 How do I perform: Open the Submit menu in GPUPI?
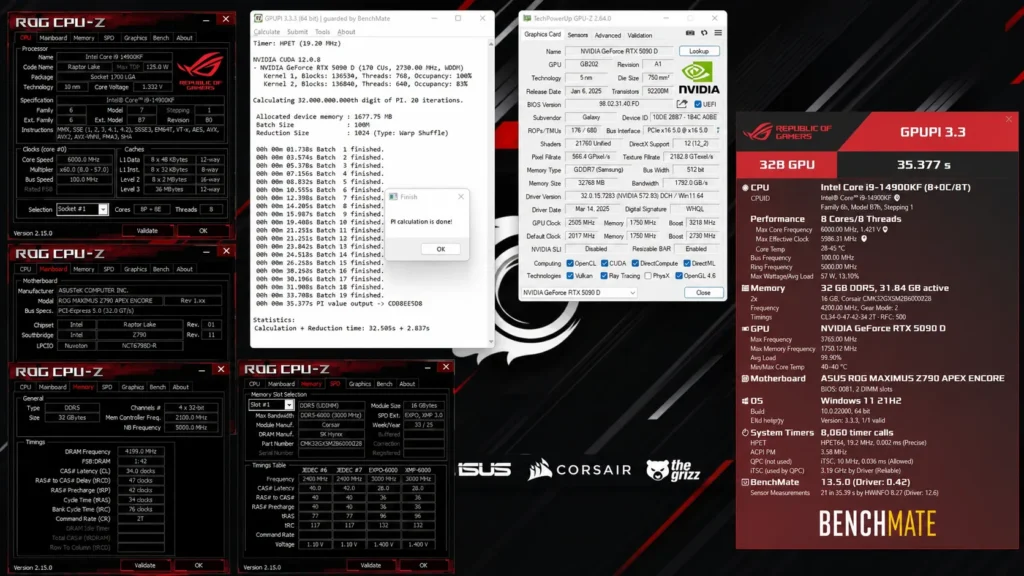(297, 32)
